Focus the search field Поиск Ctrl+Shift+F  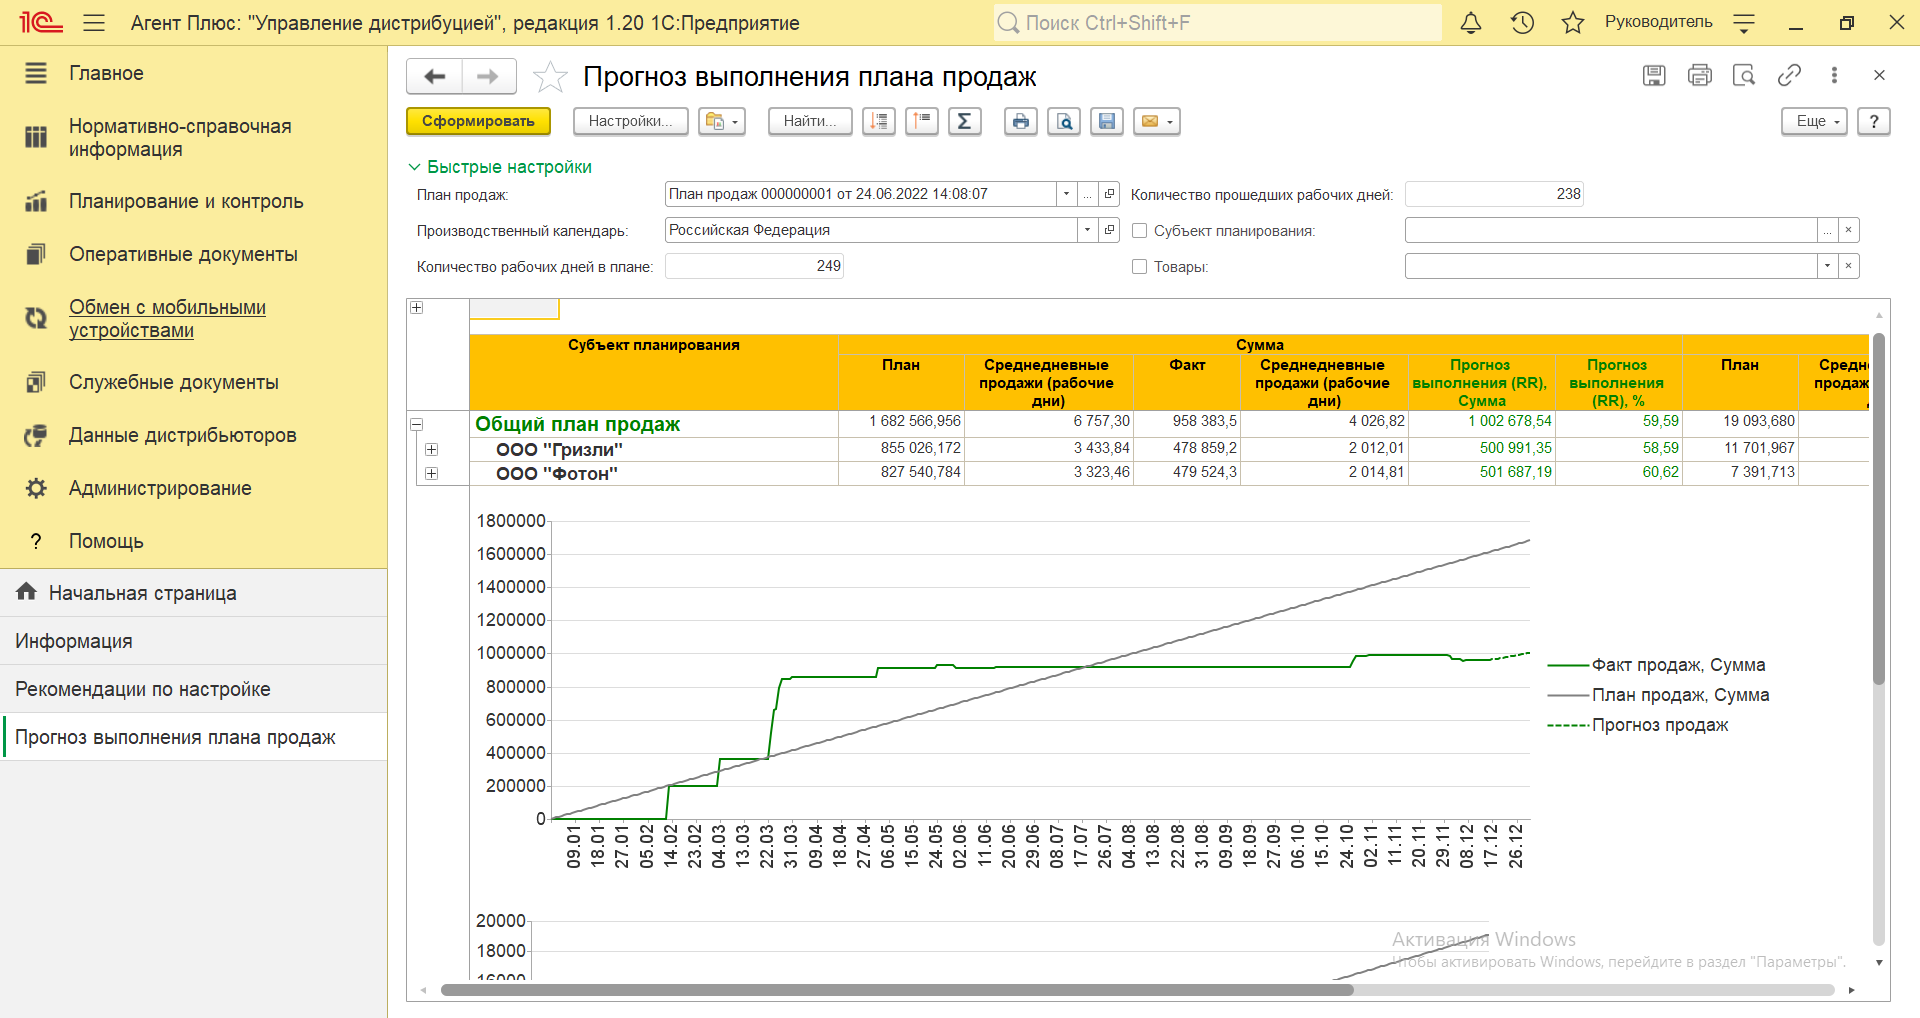pyautogui.click(x=1218, y=23)
